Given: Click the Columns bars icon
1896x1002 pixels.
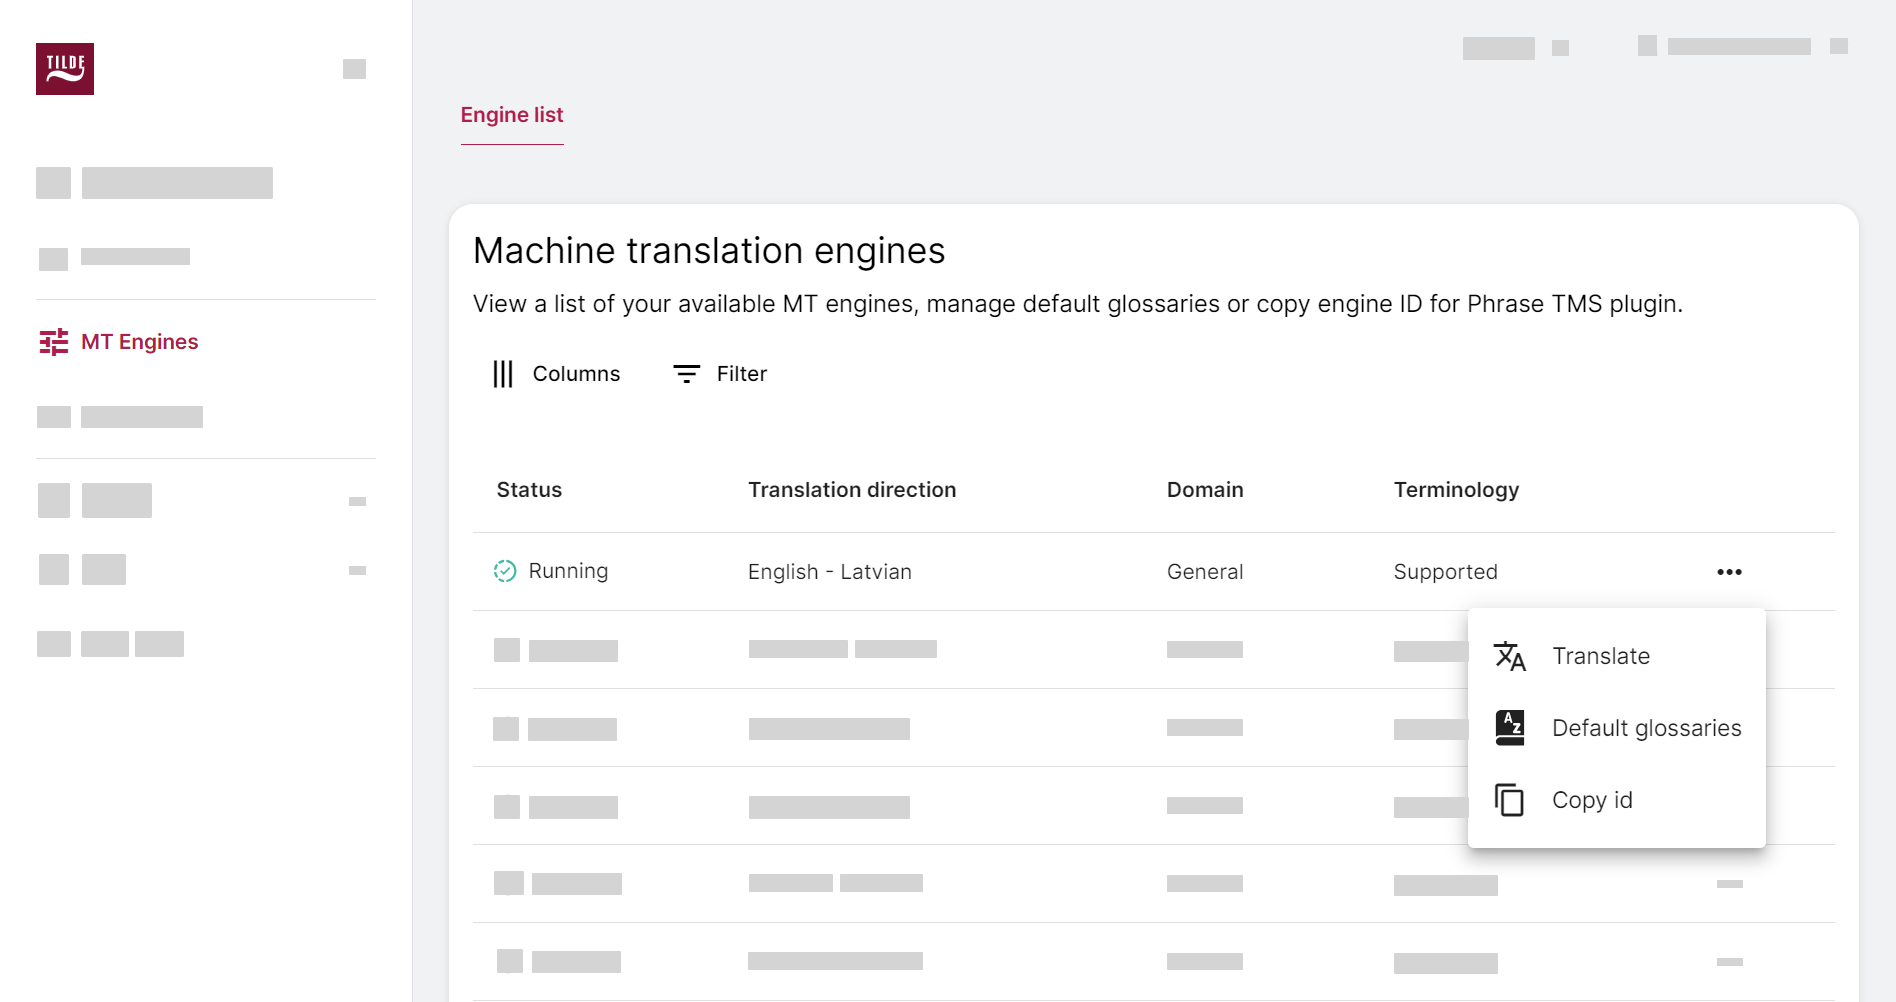Looking at the screenshot, I should point(503,374).
